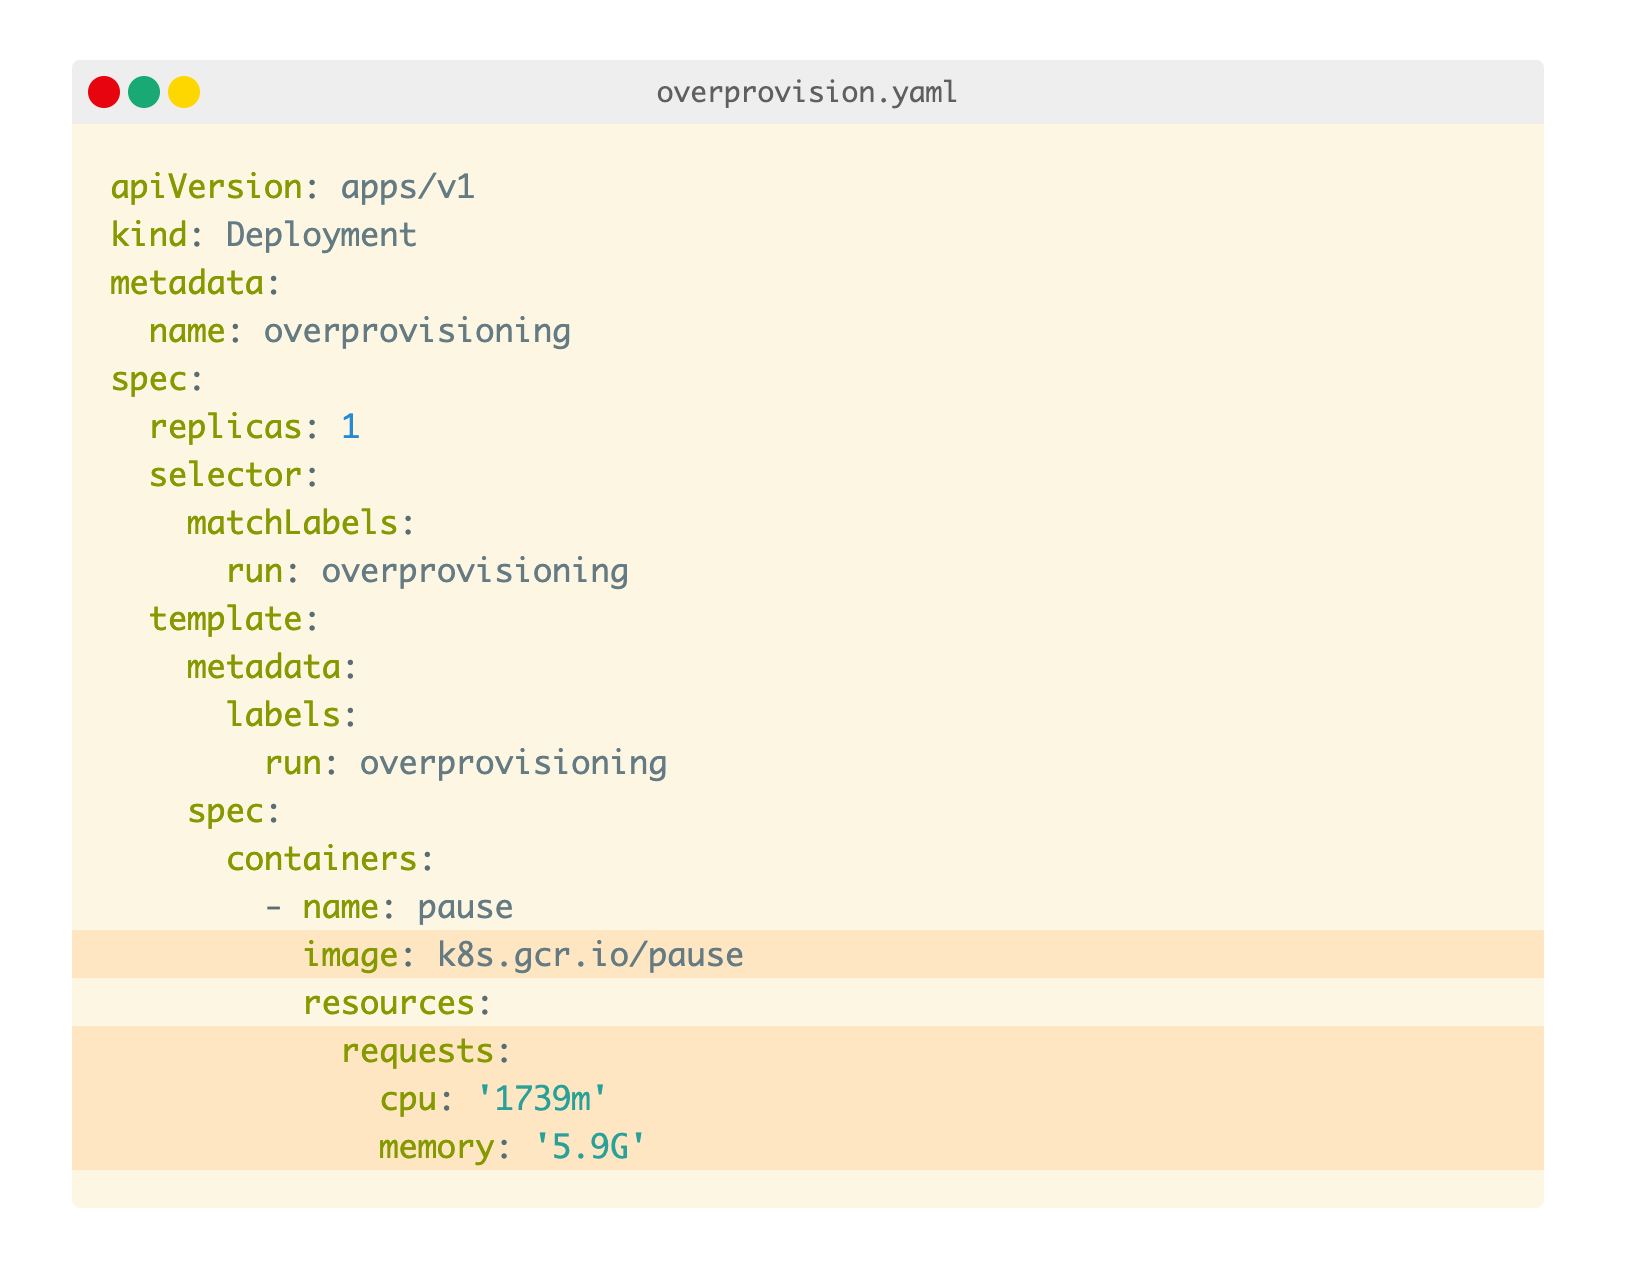Click the containers key
The width and height of the screenshot is (1636, 1278).
pos(321,859)
